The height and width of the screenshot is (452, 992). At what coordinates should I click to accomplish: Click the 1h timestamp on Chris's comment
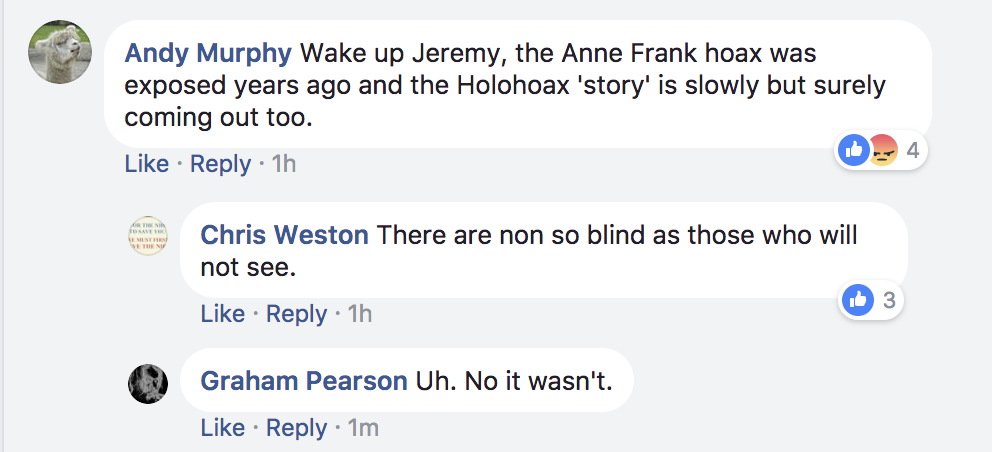coord(359,313)
